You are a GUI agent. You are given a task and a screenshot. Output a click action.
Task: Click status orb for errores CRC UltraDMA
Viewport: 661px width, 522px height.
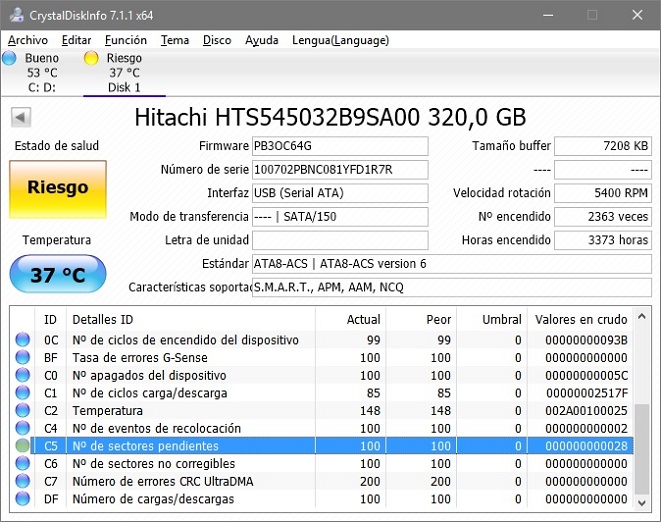(23, 481)
